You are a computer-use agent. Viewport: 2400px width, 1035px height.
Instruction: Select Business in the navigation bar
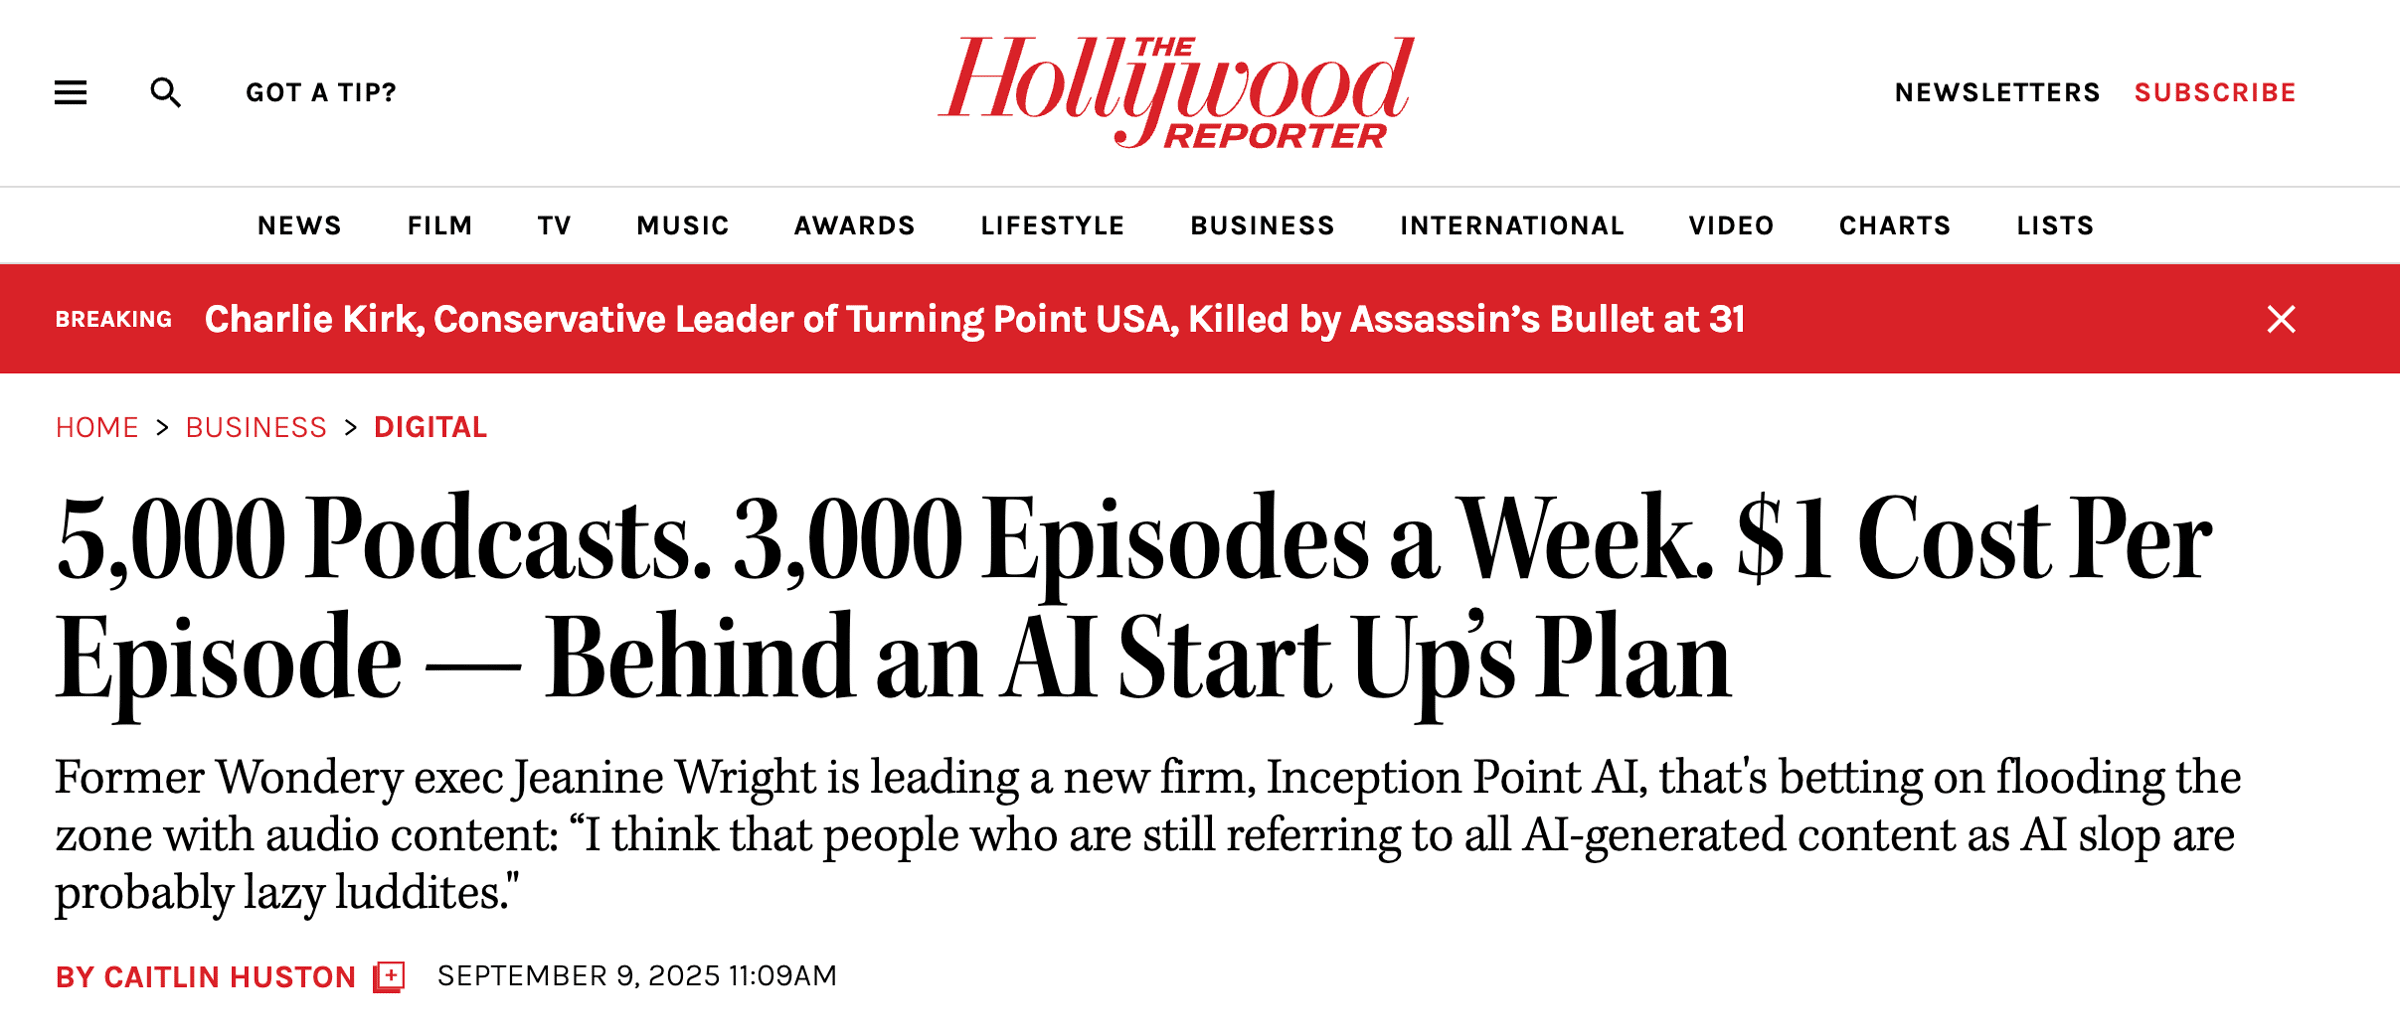coord(1262,226)
